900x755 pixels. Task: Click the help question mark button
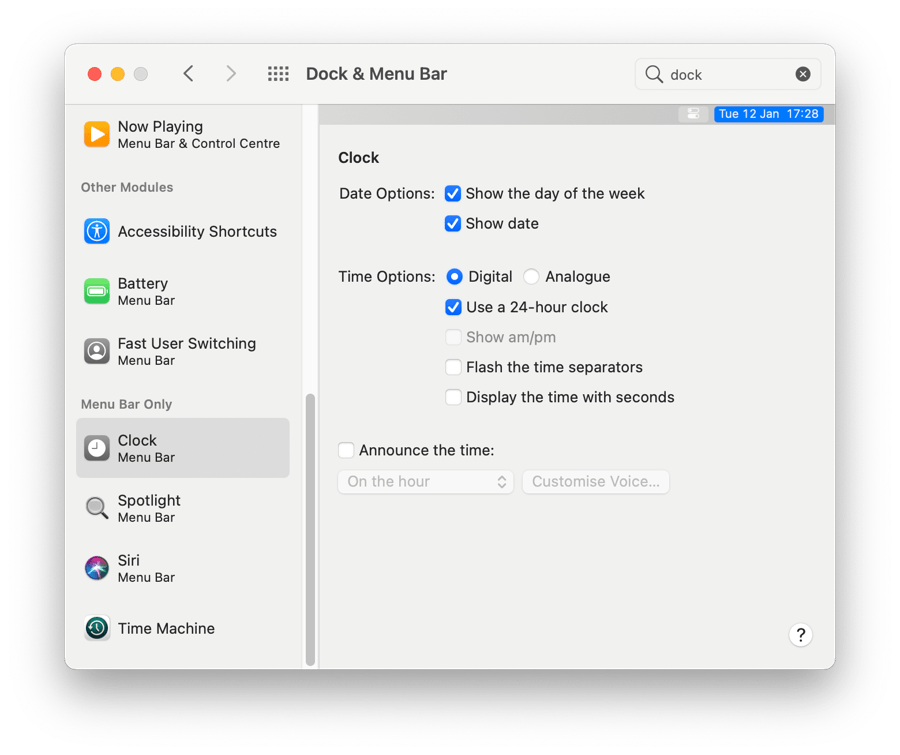[800, 635]
